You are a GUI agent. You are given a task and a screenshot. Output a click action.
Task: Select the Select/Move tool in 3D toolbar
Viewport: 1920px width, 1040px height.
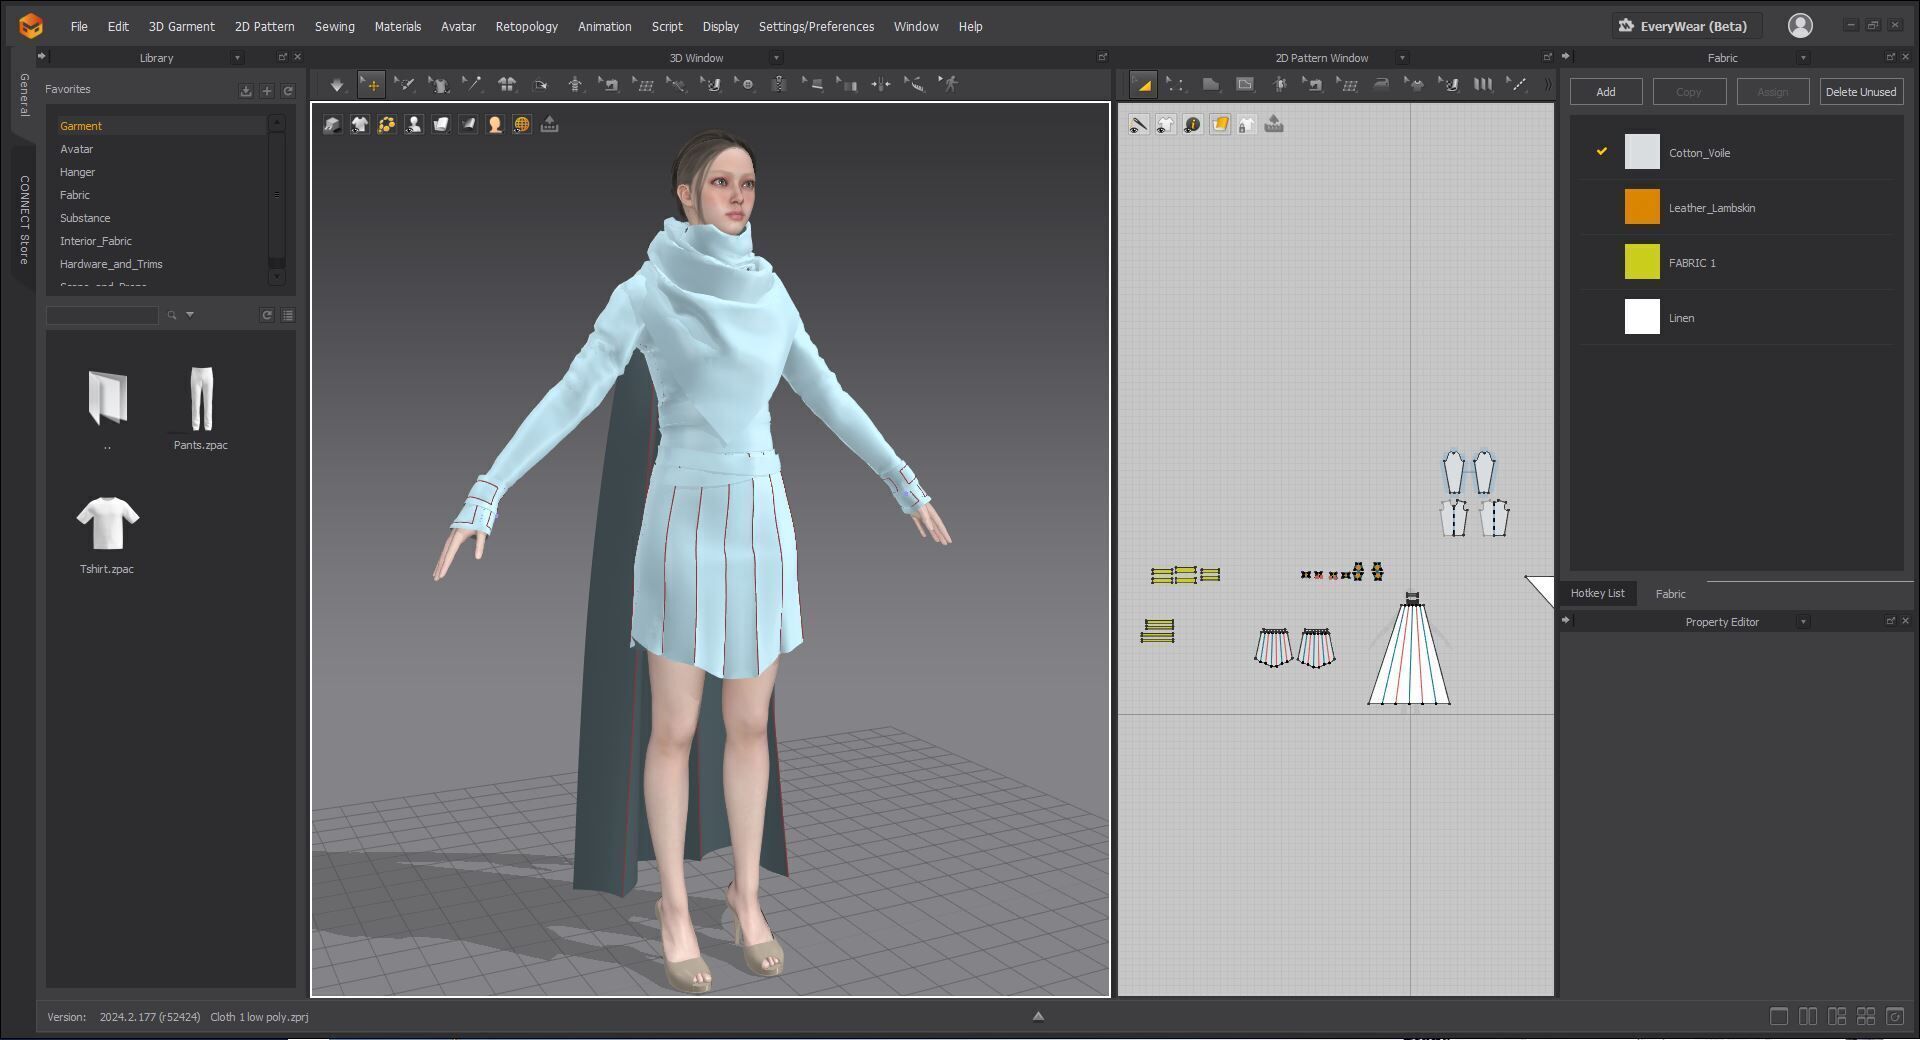click(371, 85)
